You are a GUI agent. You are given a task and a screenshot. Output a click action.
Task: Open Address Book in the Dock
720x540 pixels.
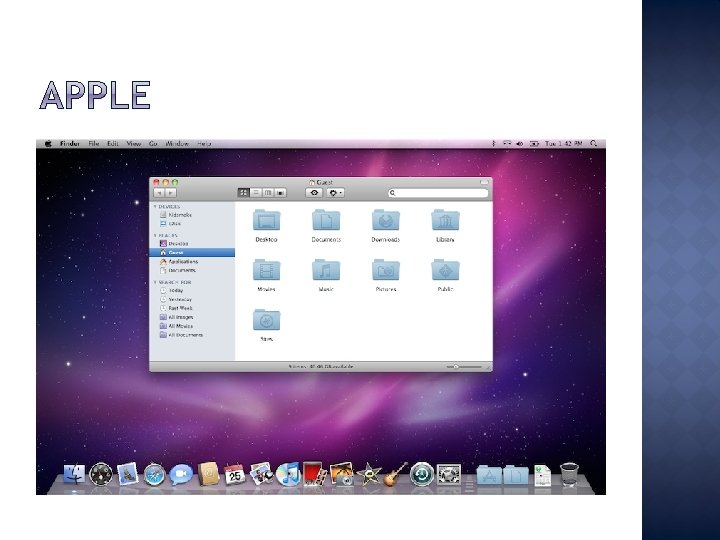pyautogui.click(x=208, y=474)
